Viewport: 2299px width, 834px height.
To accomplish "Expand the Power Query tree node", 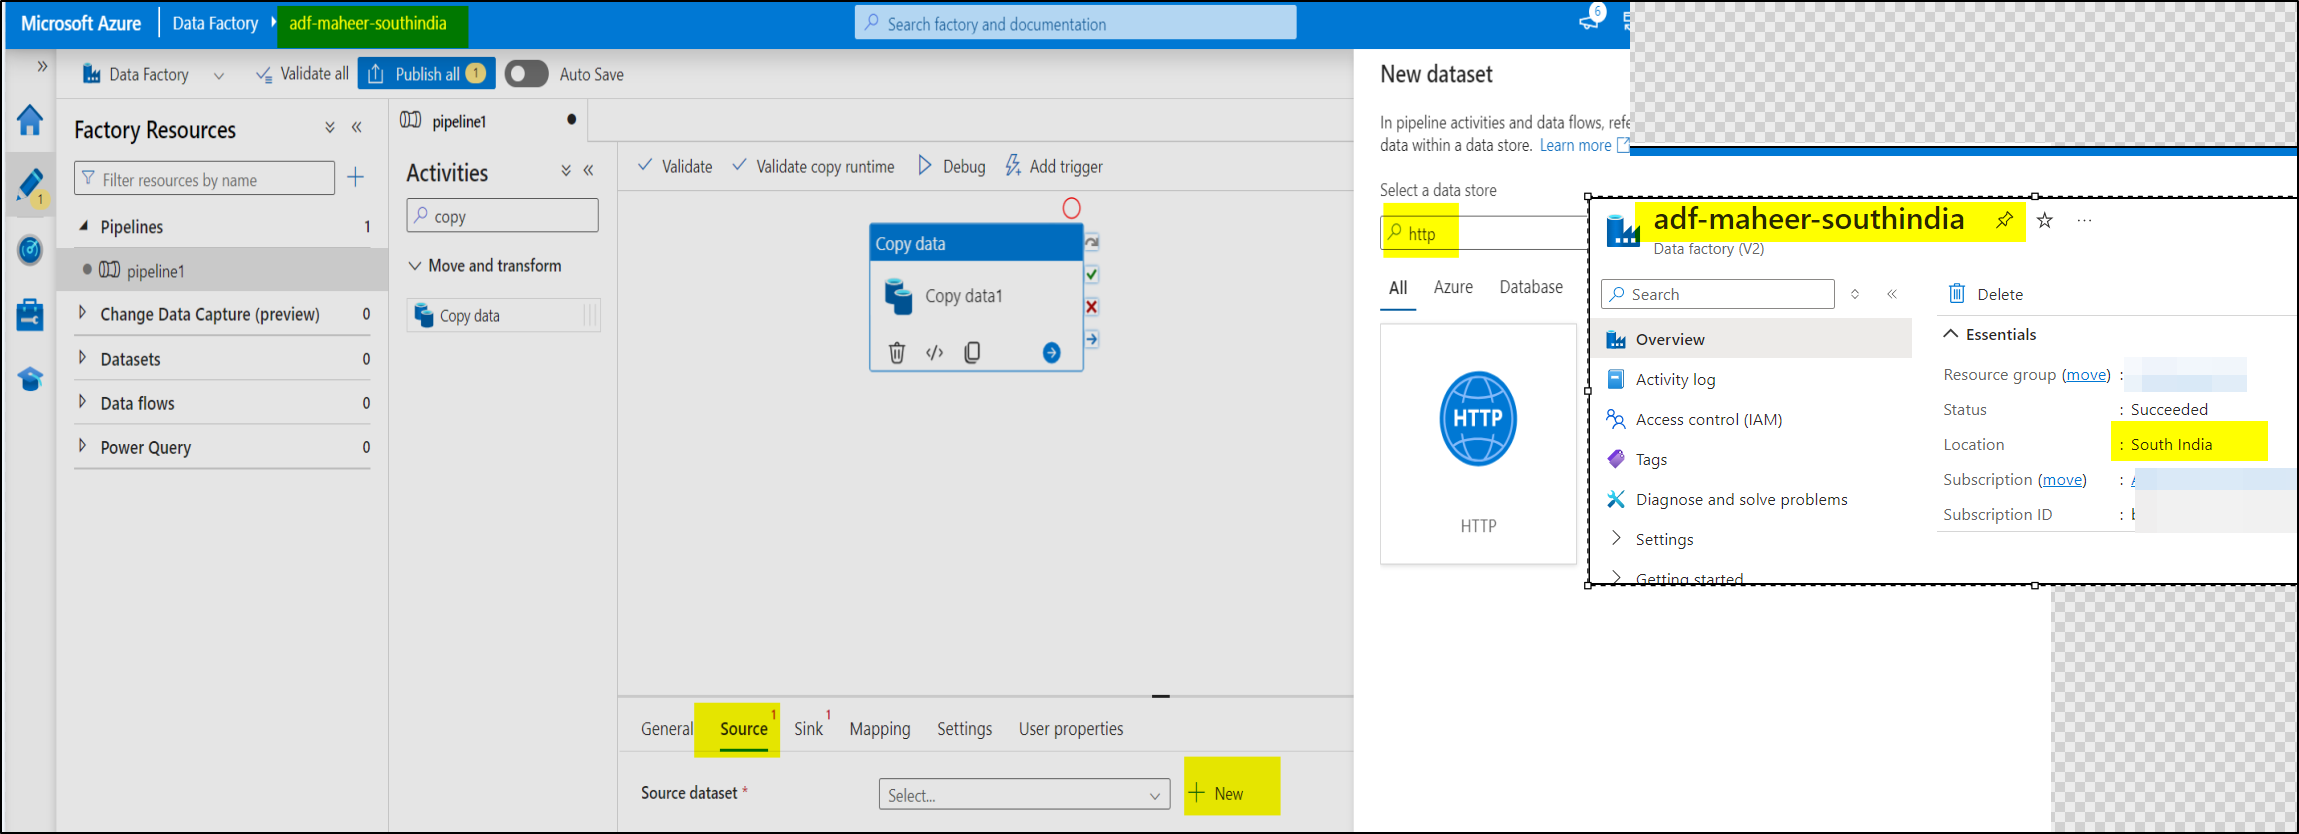I will [x=82, y=446].
